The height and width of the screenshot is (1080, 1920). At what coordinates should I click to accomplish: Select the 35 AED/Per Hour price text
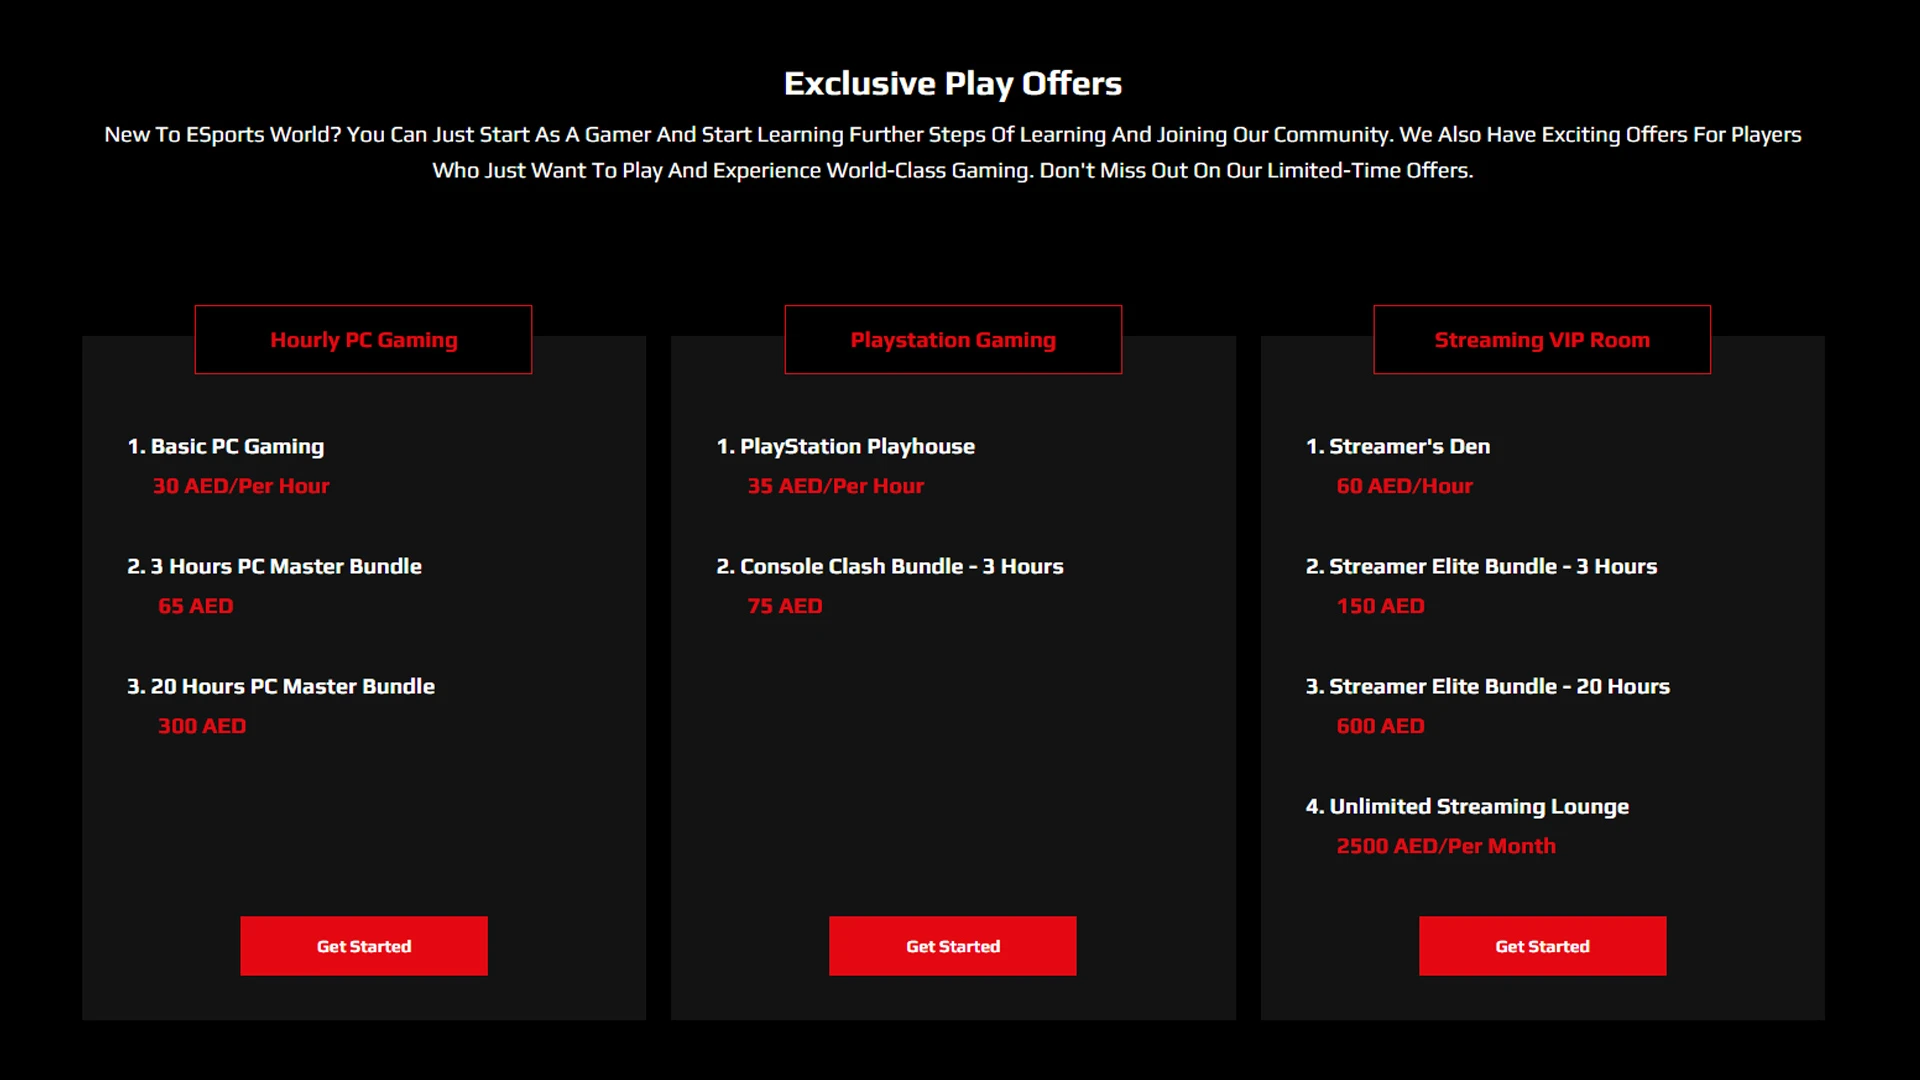pos(836,486)
